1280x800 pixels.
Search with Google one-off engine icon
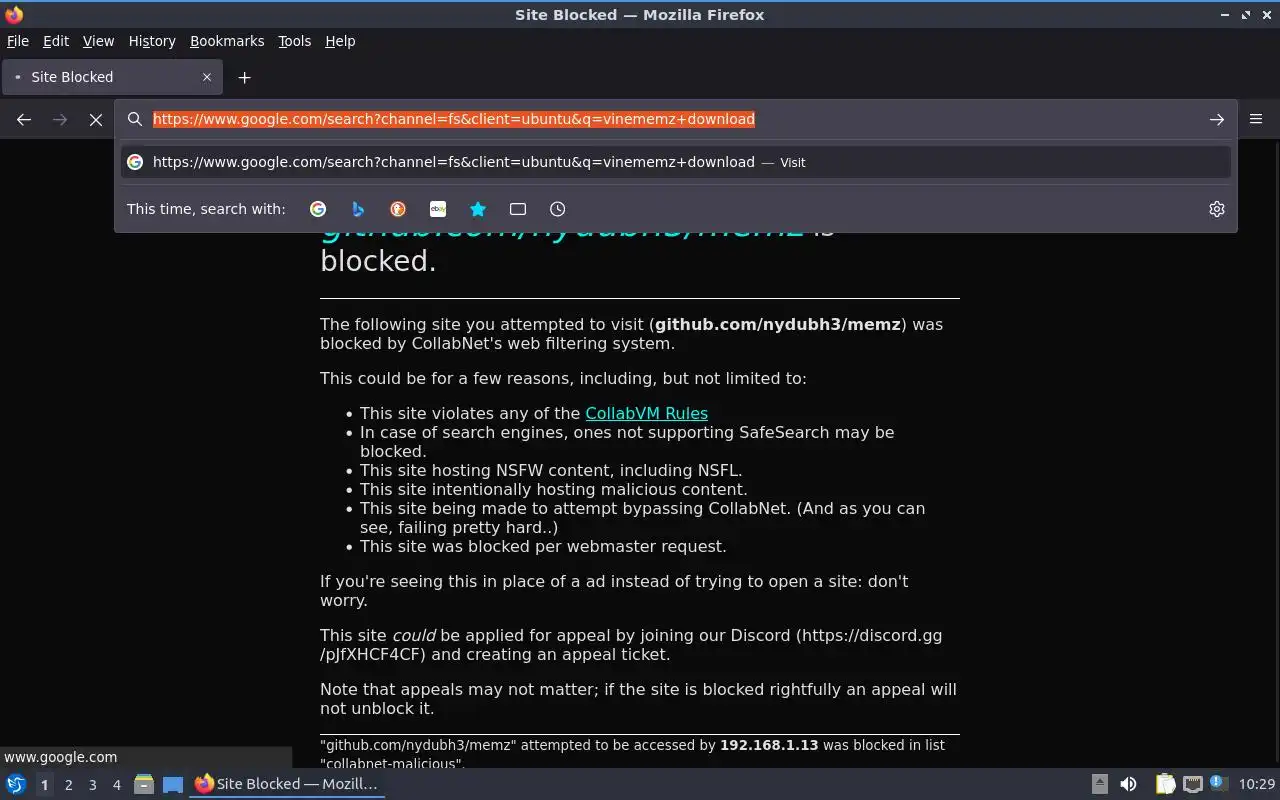pos(318,209)
